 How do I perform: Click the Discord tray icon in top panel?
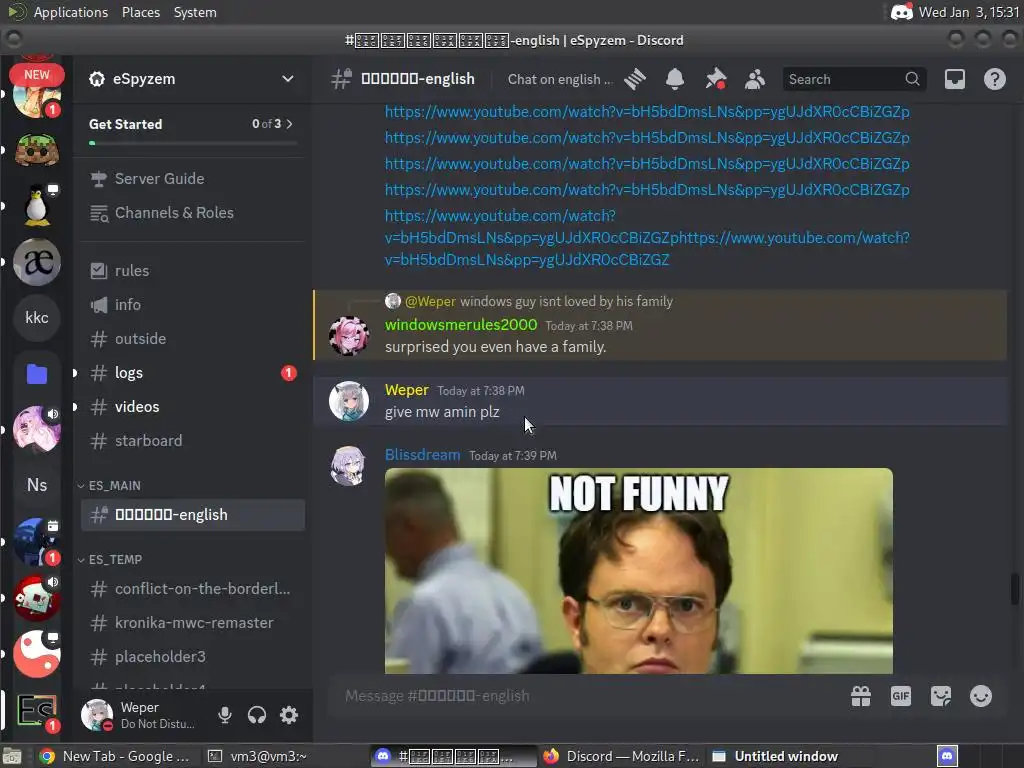[x=902, y=12]
